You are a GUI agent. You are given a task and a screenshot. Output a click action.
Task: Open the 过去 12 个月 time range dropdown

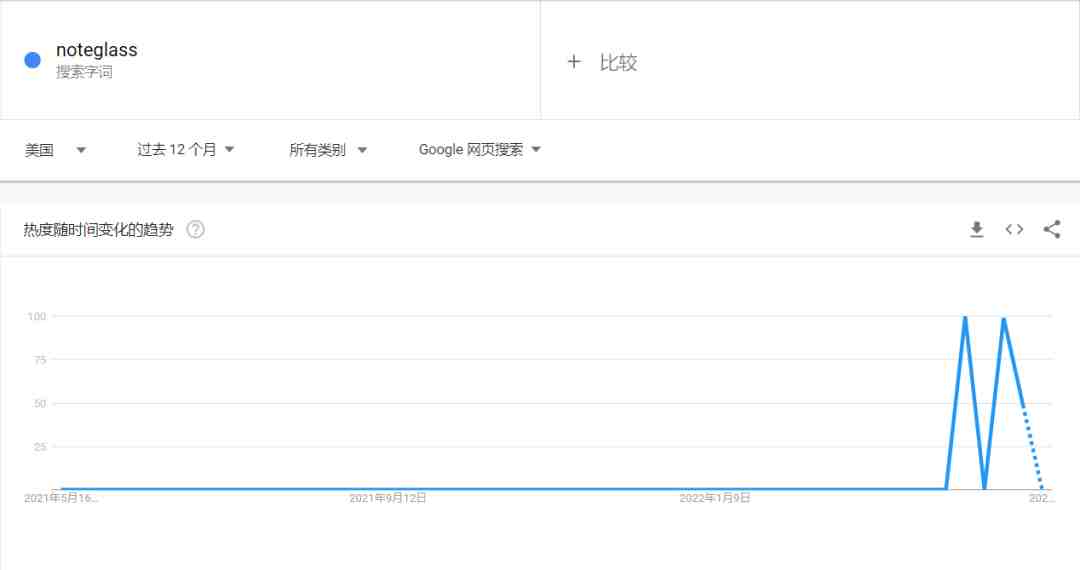click(186, 149)
